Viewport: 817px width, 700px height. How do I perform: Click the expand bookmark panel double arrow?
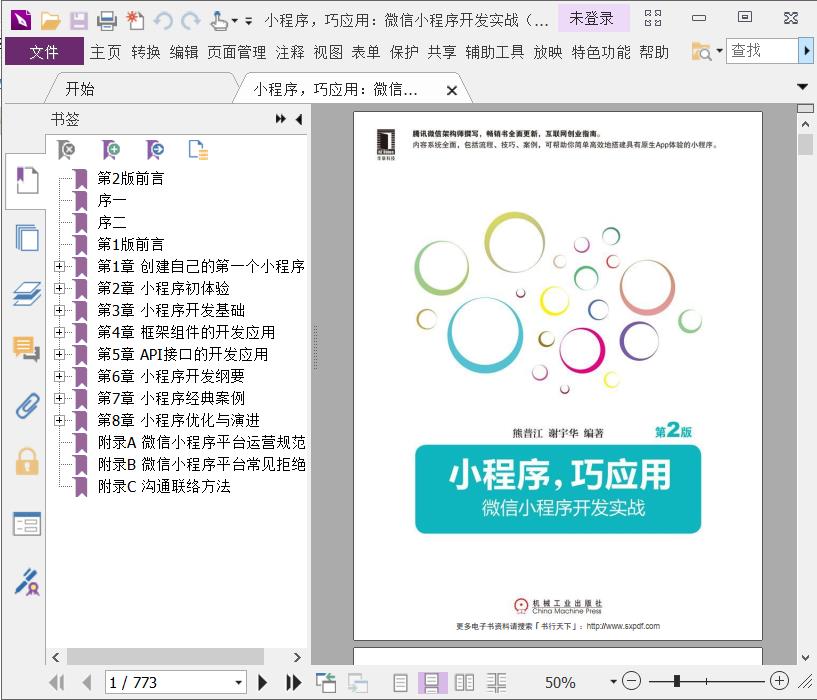pos(280,119)
